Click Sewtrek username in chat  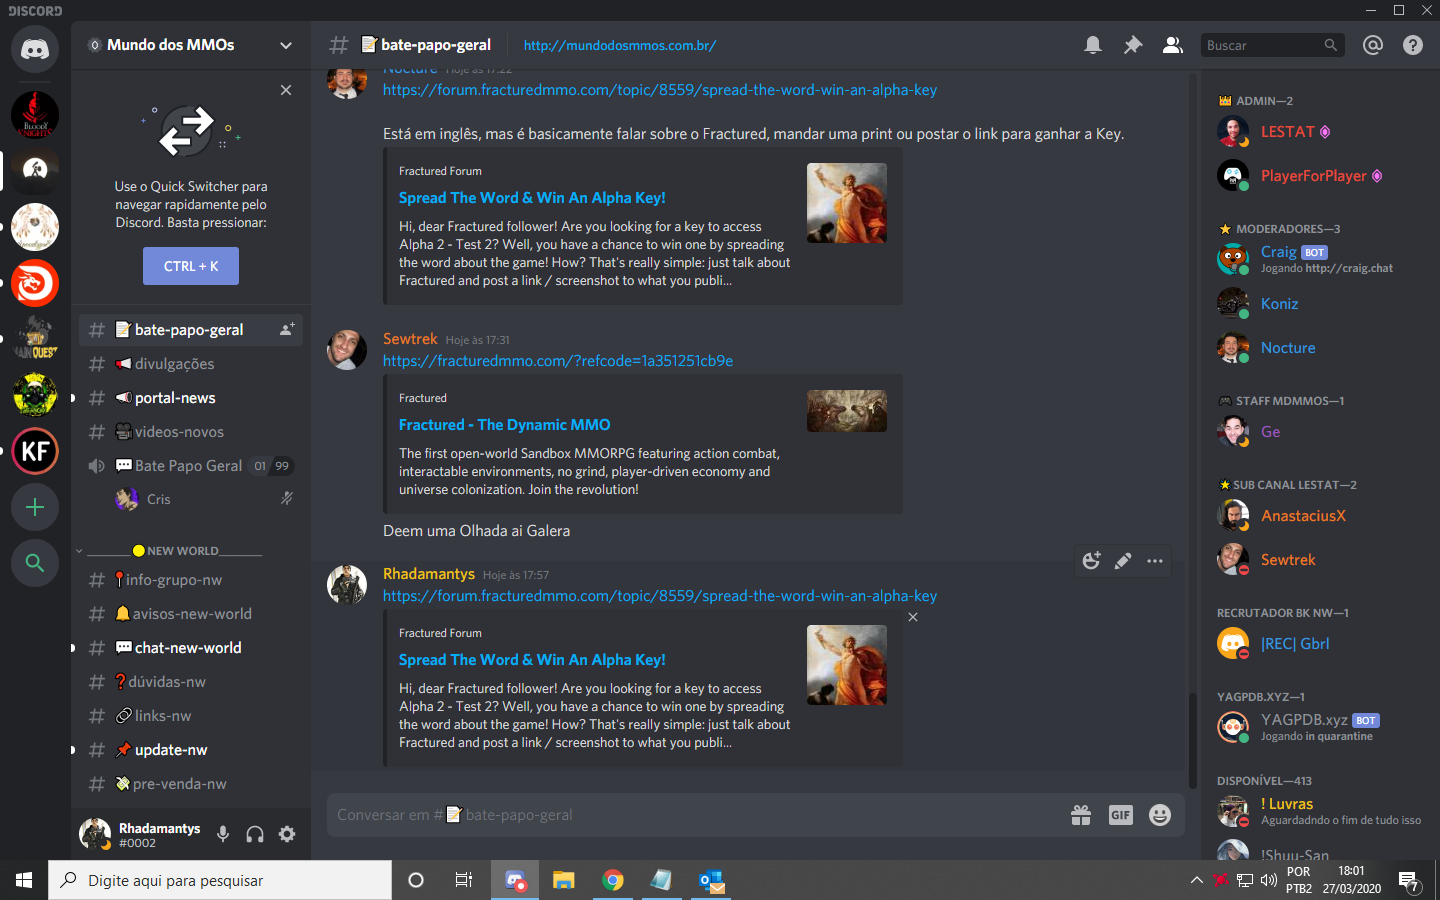(410, 339)
